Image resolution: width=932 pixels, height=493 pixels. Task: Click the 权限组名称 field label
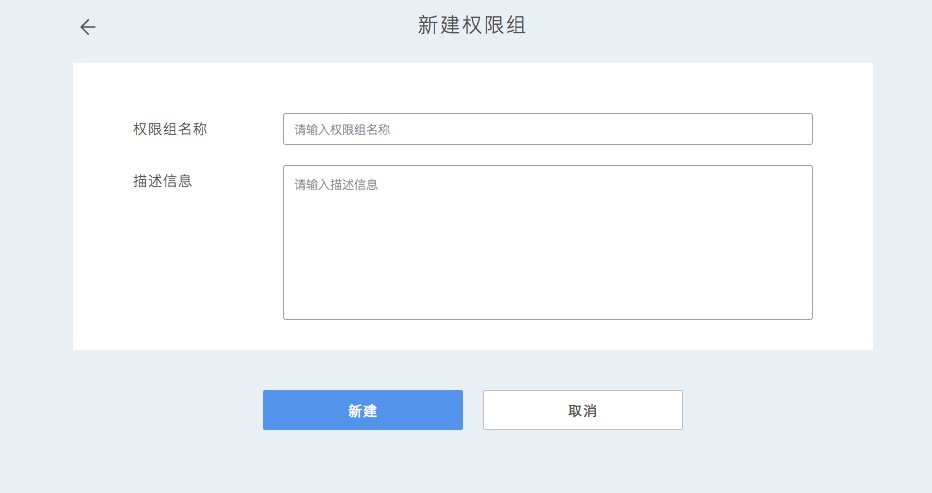[170, 129]
